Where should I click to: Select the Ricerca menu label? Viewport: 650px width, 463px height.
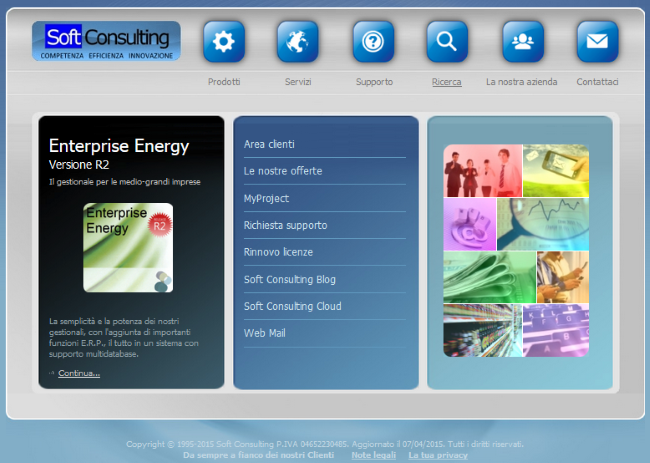tap(446, 82)
